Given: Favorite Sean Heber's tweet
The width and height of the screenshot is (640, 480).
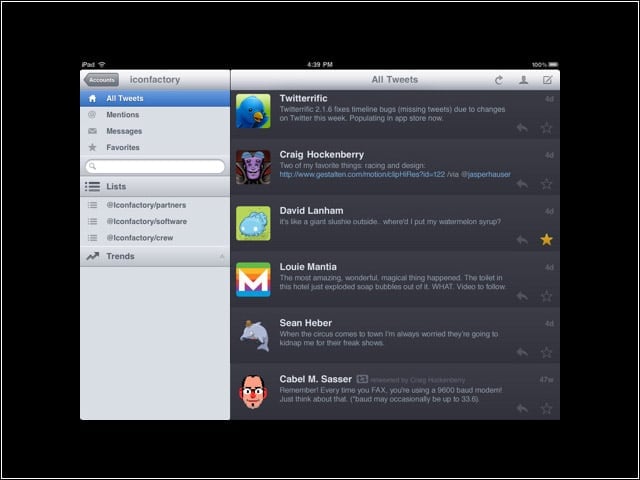Looking at the screenshot, I should pos(546,352).
